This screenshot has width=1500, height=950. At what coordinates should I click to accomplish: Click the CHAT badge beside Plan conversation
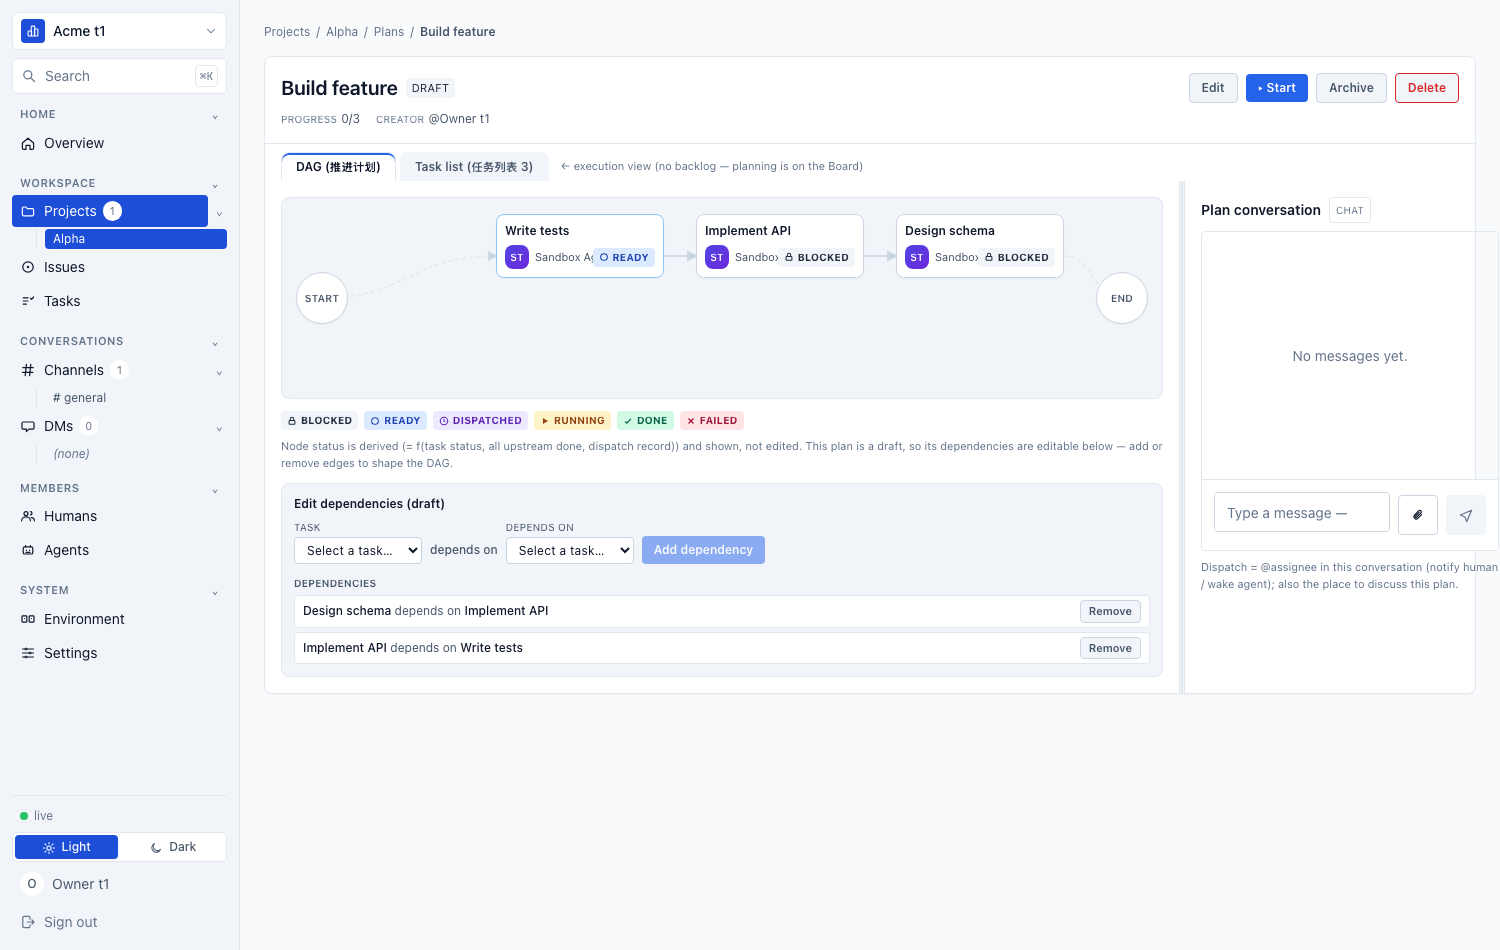pos(1350,210)
